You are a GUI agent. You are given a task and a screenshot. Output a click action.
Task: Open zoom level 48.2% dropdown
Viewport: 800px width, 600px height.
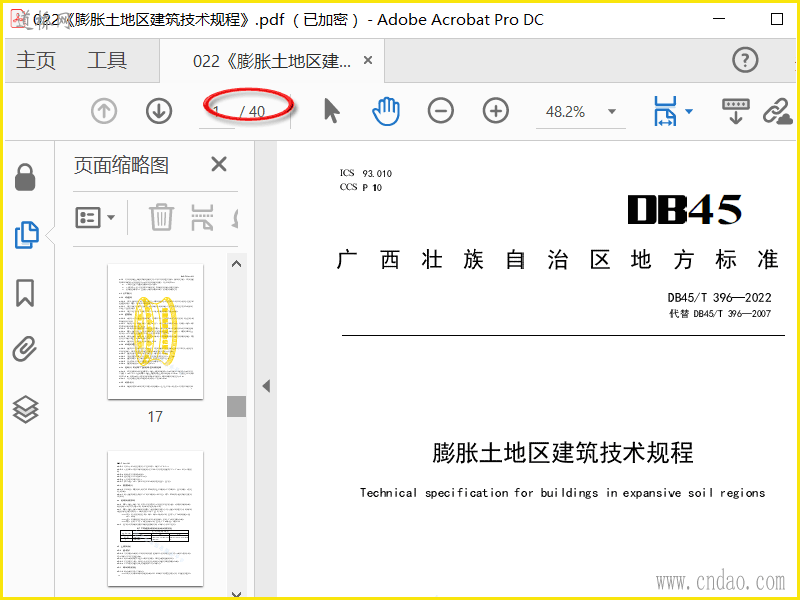click(x=612, y=111)
